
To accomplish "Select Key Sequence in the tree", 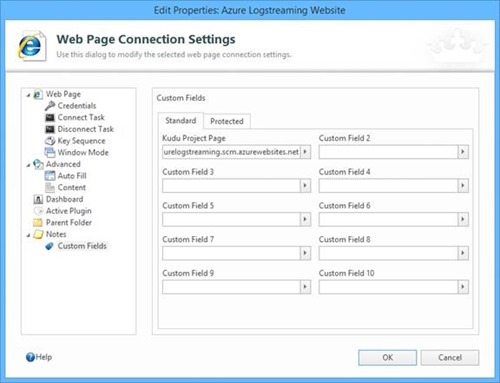I will 81,141.
